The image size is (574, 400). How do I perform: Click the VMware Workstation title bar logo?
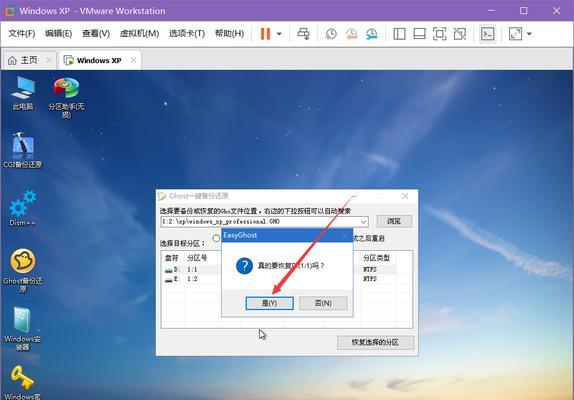tap(10, 11)
